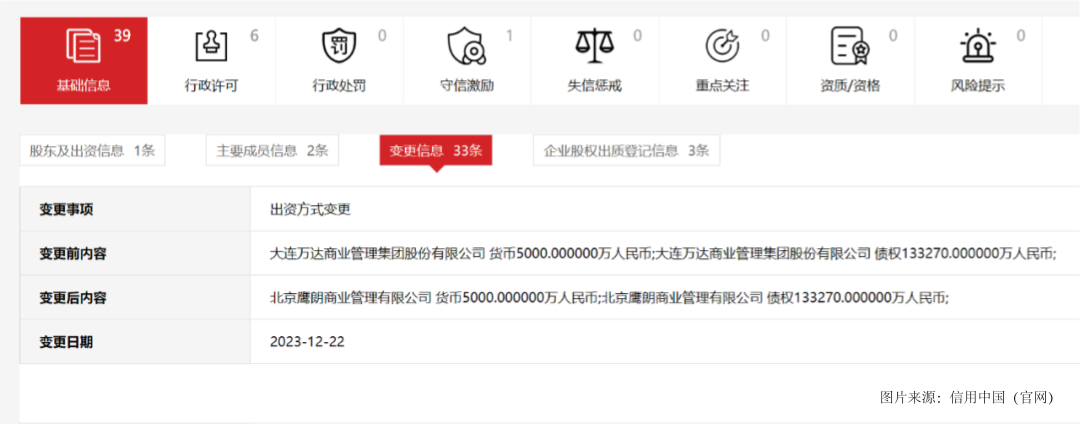This screenshot has width=1080, height=424.
Task: Click the 行政处罚 shield icon
Action: (x=338, y=46)
